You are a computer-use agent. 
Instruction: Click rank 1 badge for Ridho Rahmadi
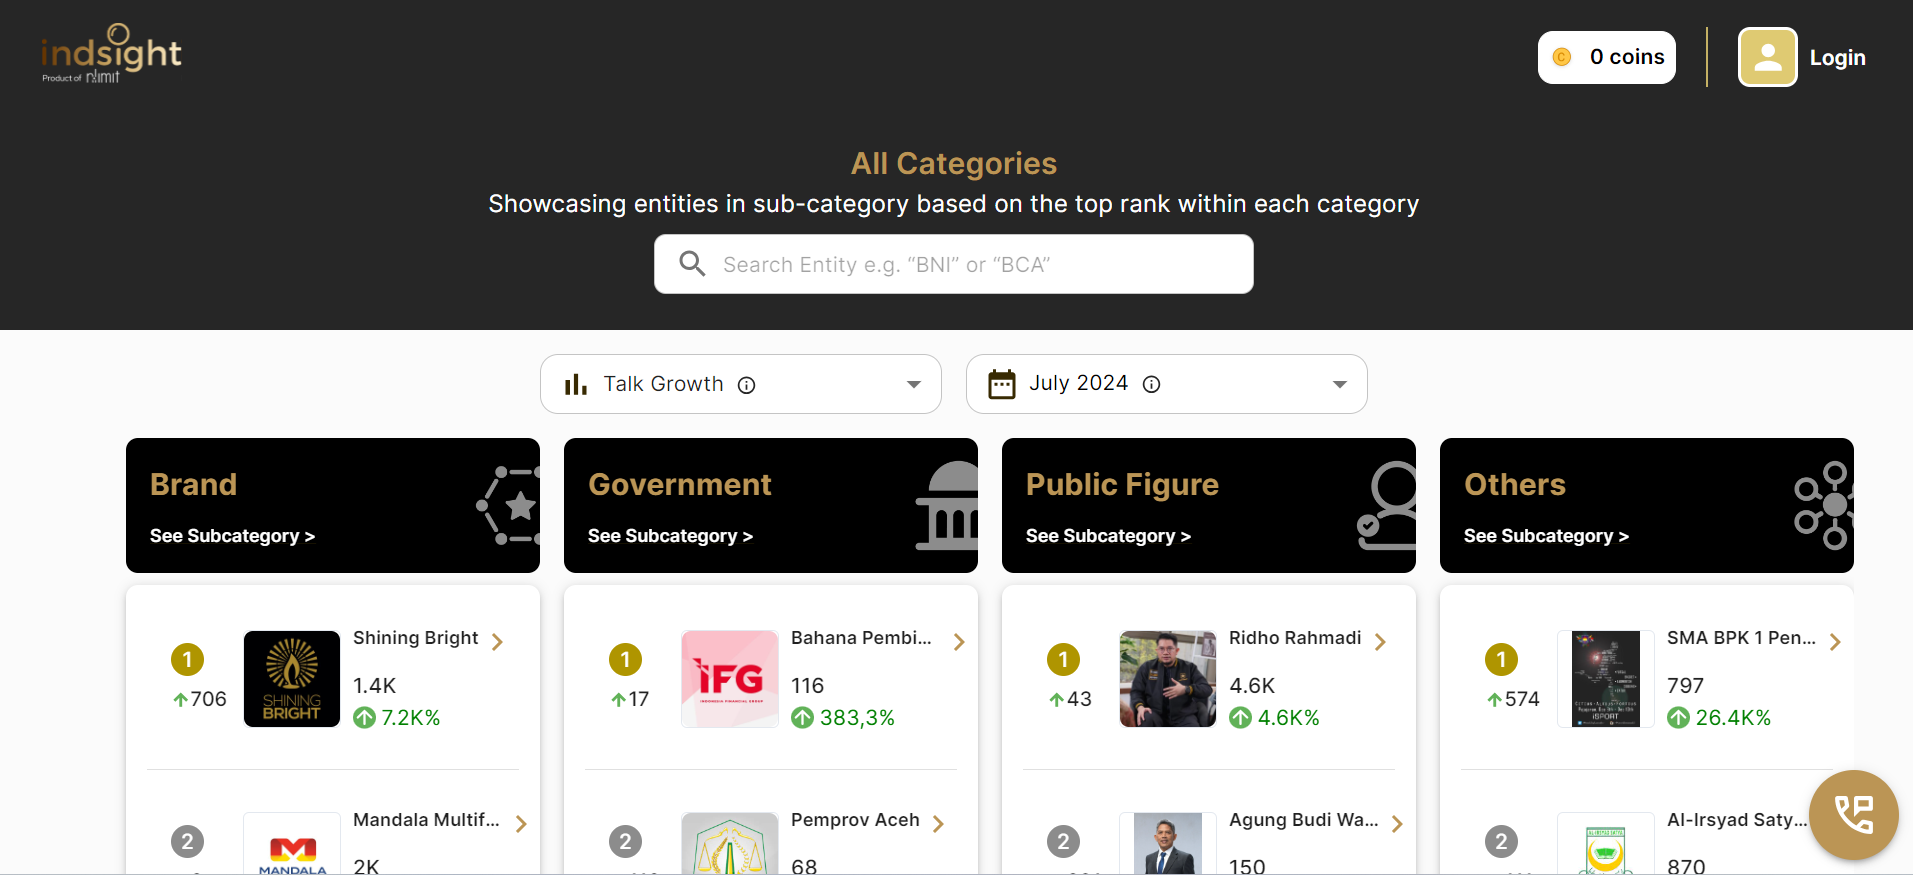click(1063, 660)
